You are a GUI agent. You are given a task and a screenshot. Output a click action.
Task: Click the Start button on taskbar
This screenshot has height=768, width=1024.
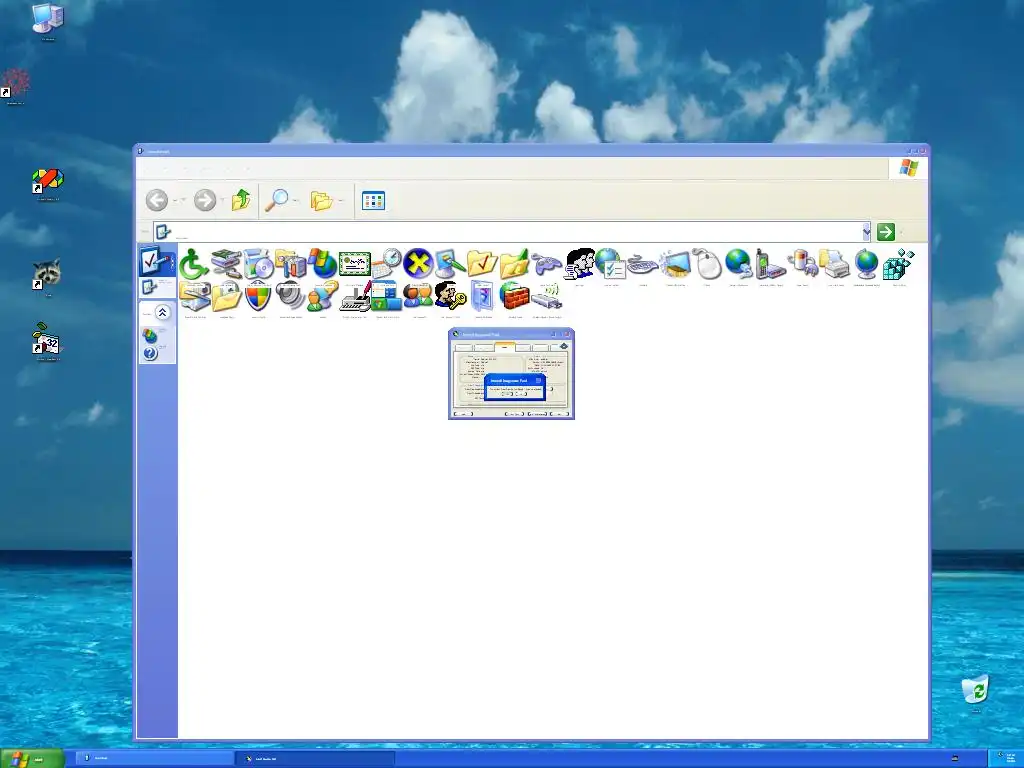click(x=32, y=759)
